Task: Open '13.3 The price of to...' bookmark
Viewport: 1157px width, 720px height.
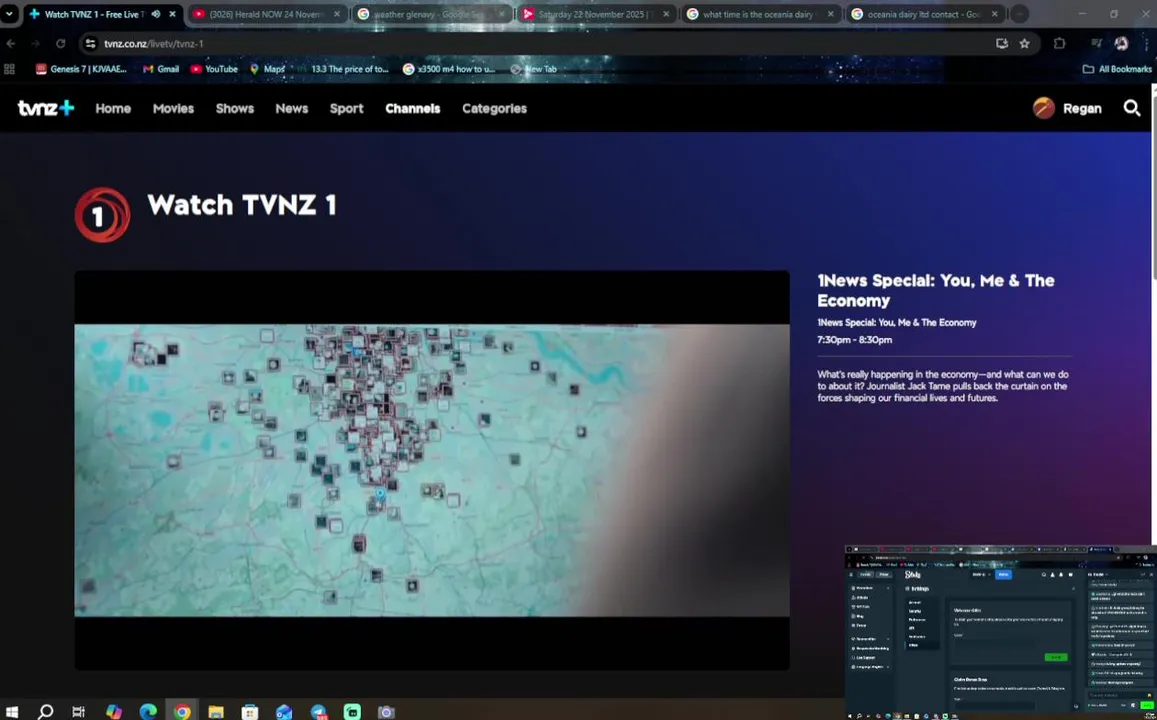Action: pyautogui.click(x=342, y=69)
